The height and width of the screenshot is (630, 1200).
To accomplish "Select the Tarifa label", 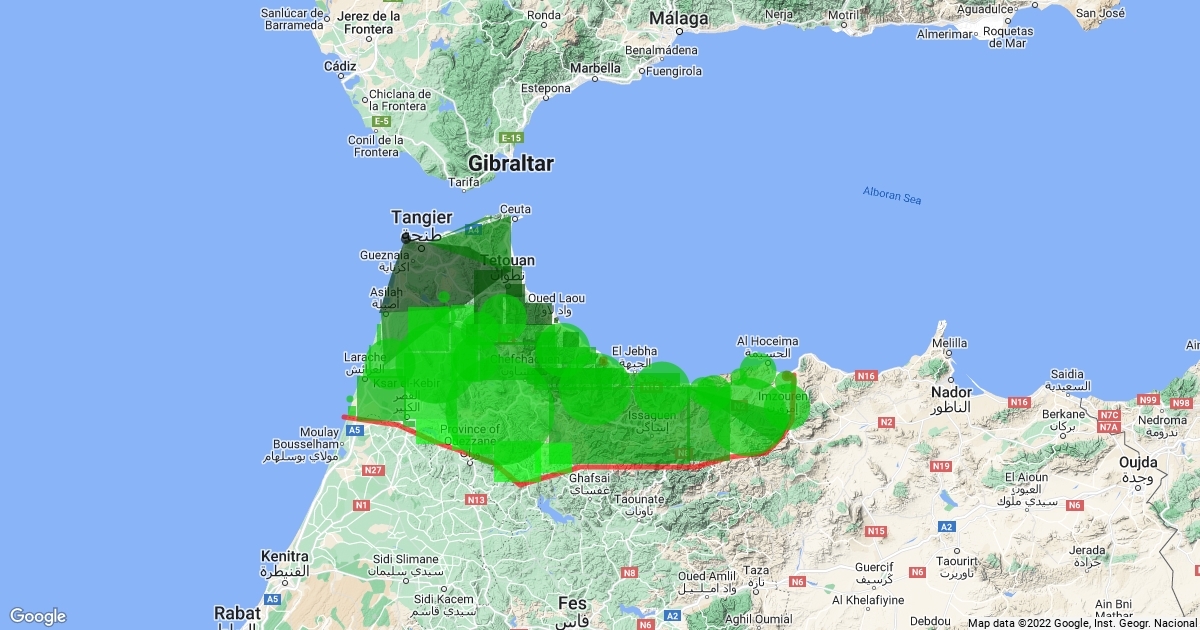I will click(465, 183).
